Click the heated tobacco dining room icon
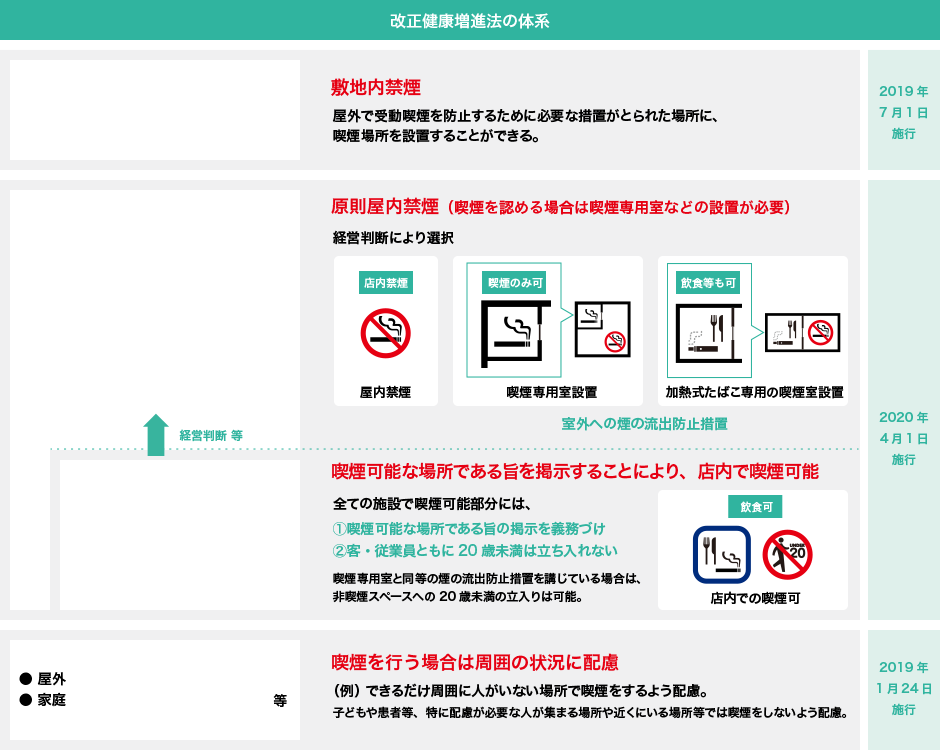The image size is (940, 750). pos(709,332)
